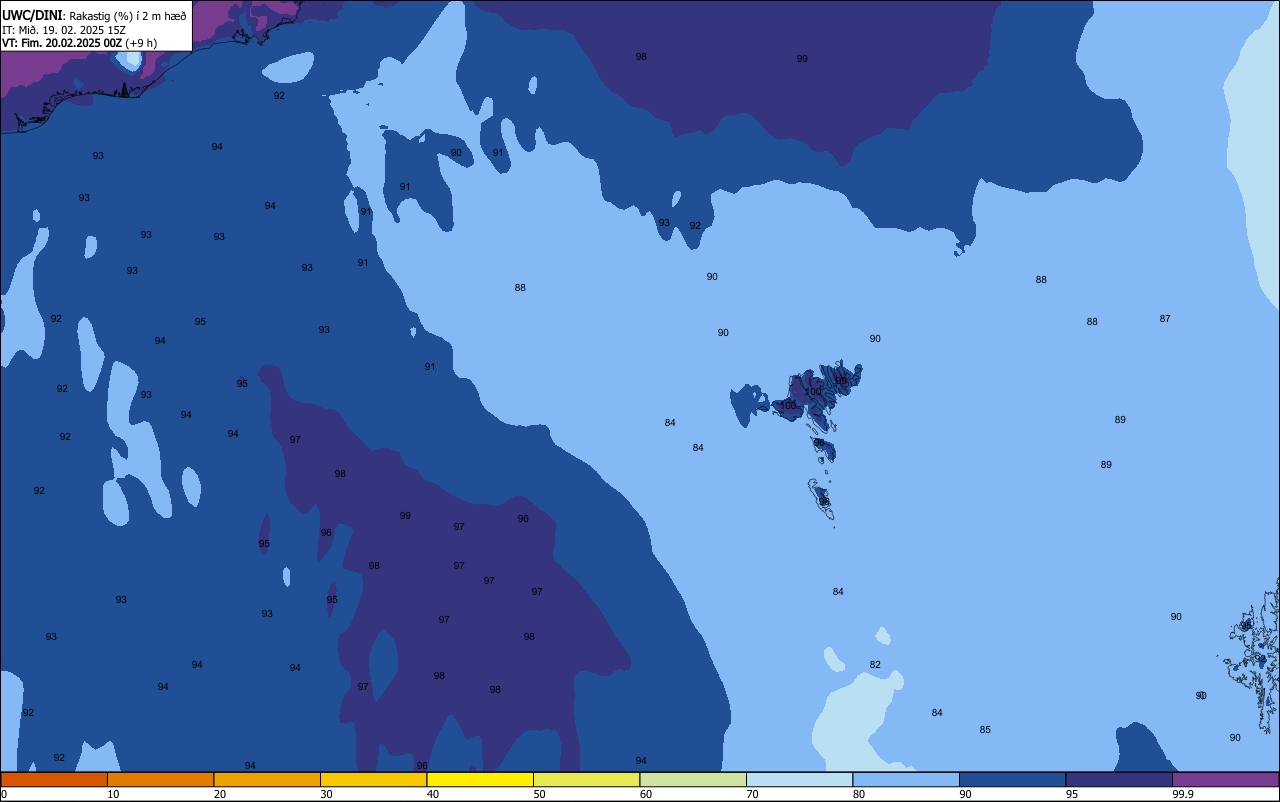Click the legend tick label '50'
This screenshot has width=1280, height=802.
pyautogui.click(x=539, y=794)
